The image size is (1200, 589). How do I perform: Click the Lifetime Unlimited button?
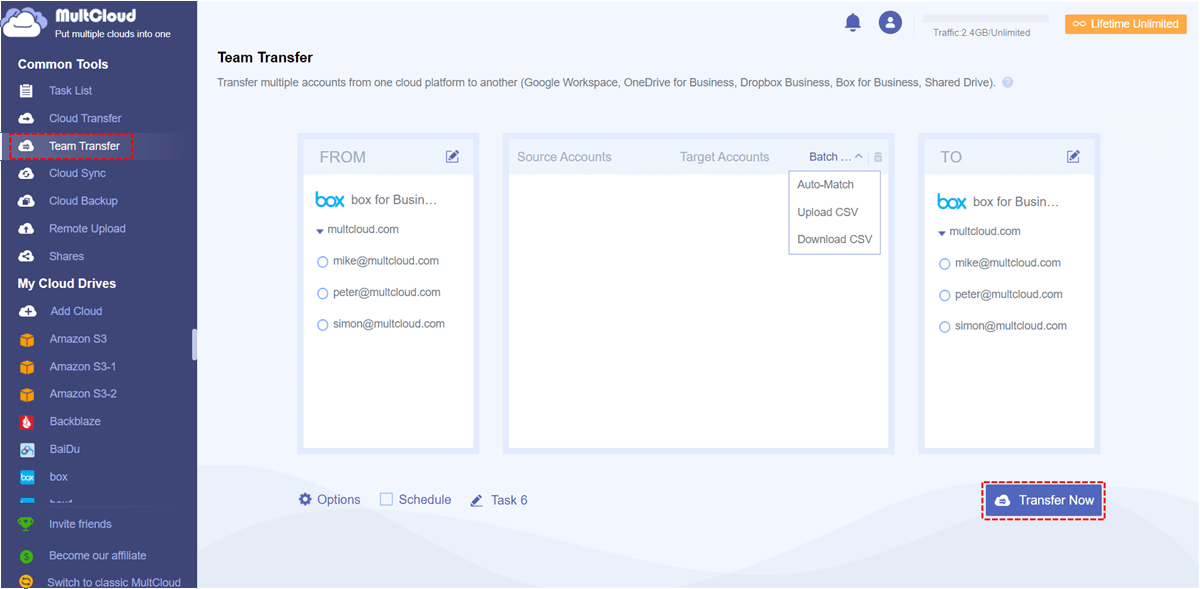pyautogui.click(x=1125, y=24)
